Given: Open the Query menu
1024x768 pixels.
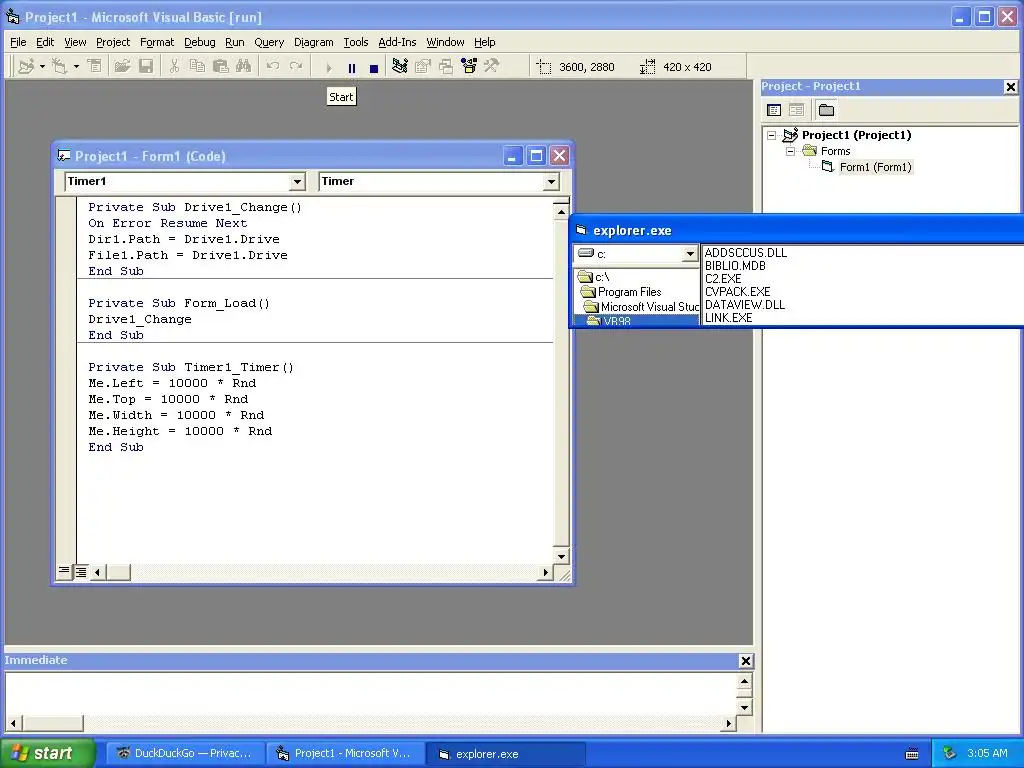Looking at the screenshot, I should coord(269,42).
